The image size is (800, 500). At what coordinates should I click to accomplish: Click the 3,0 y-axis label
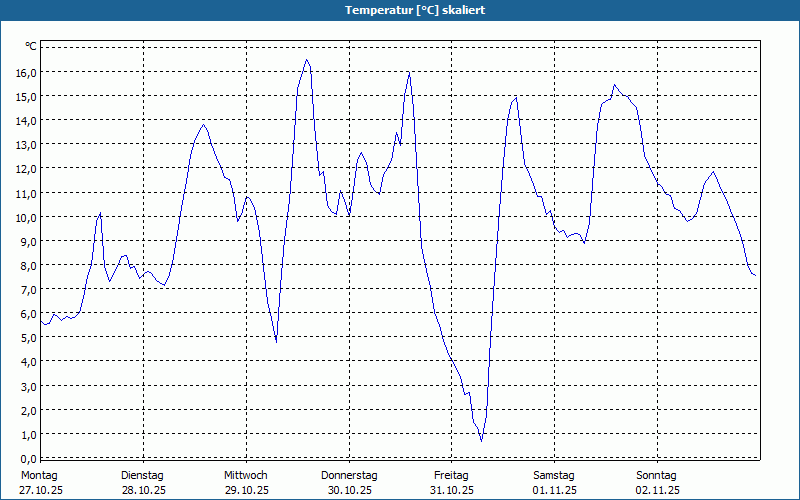tap(29, 386)
